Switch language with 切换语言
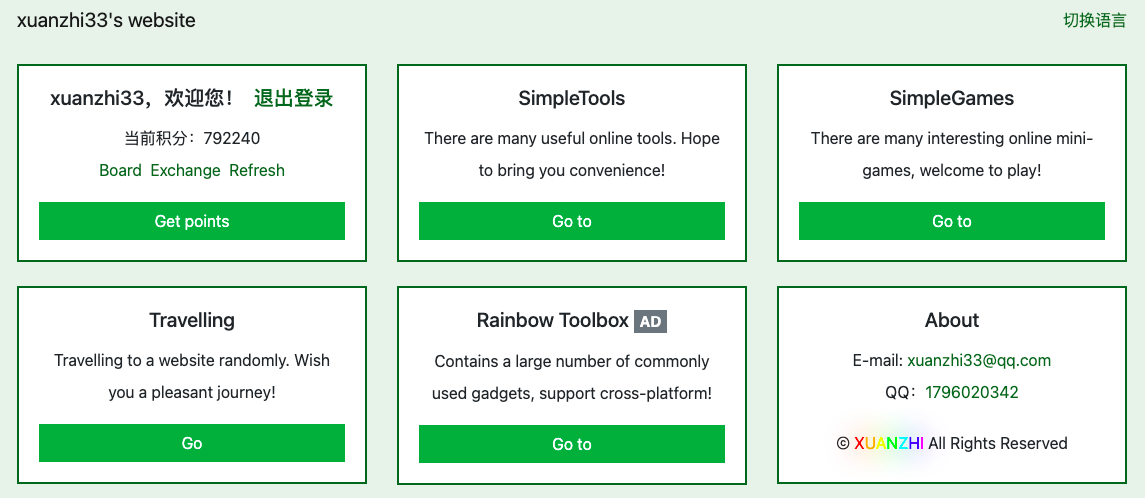The width and height of the screenshot is (1145, 498). pyautogui.click(x=1095, y=20)
